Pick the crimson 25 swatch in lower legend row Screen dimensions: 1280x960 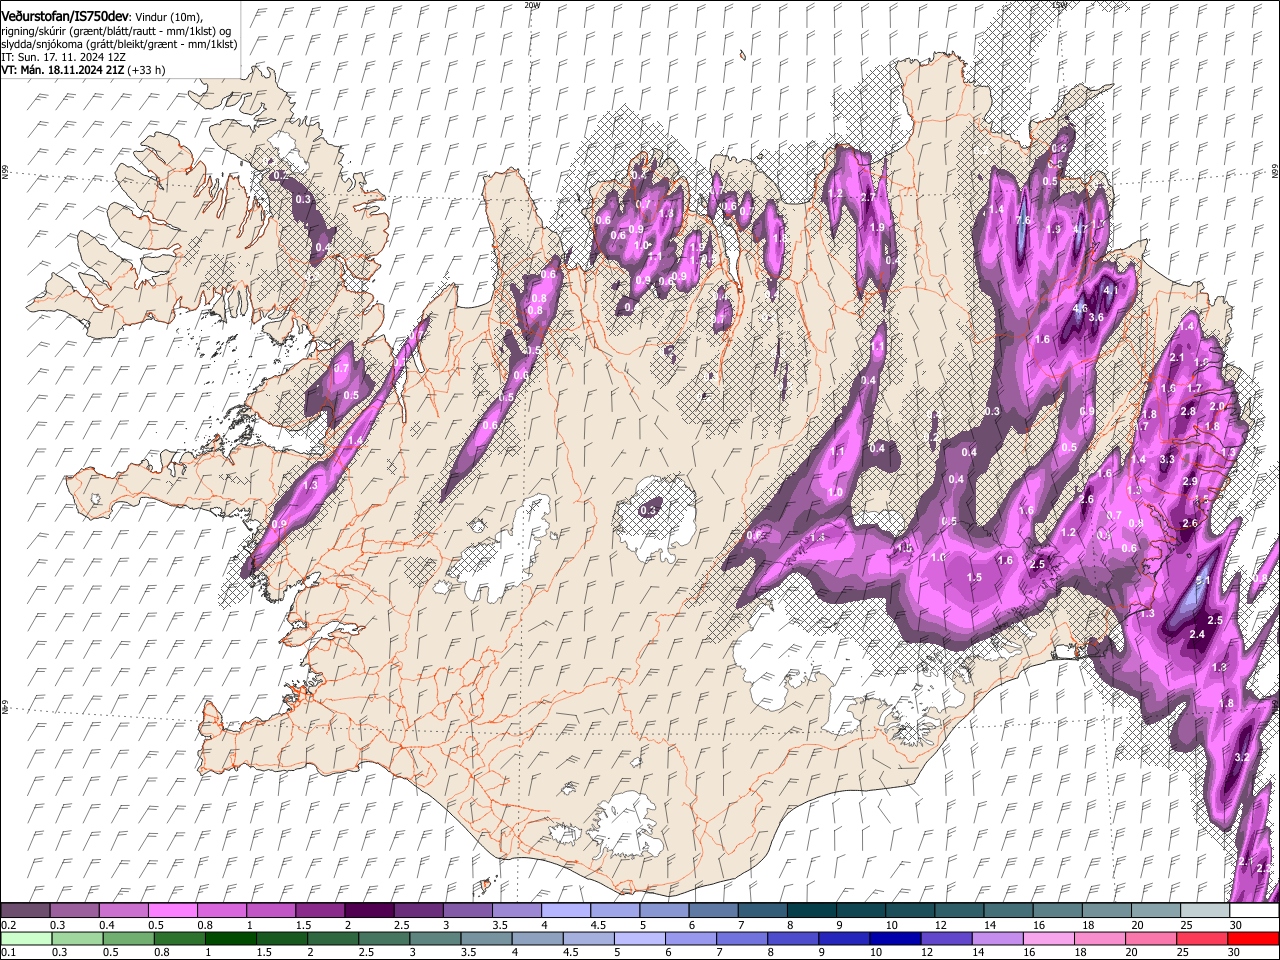(1202, 938)
